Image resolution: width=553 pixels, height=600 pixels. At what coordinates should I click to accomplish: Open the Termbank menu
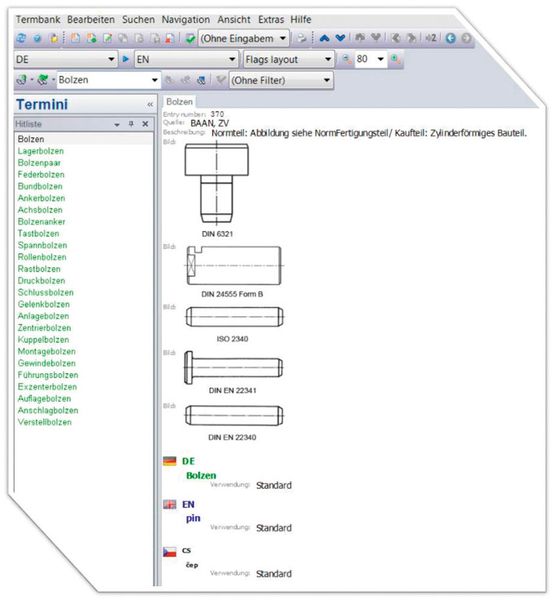point(38,19)
